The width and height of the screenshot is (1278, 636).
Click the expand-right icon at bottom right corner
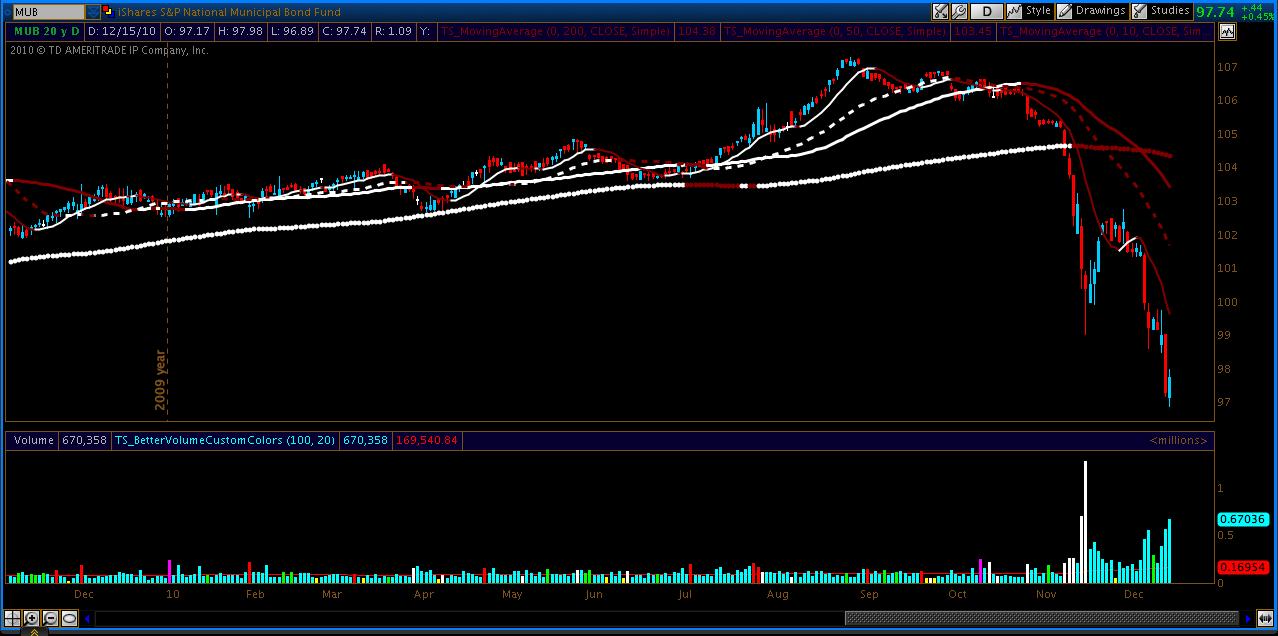[x=1263, y=618]
